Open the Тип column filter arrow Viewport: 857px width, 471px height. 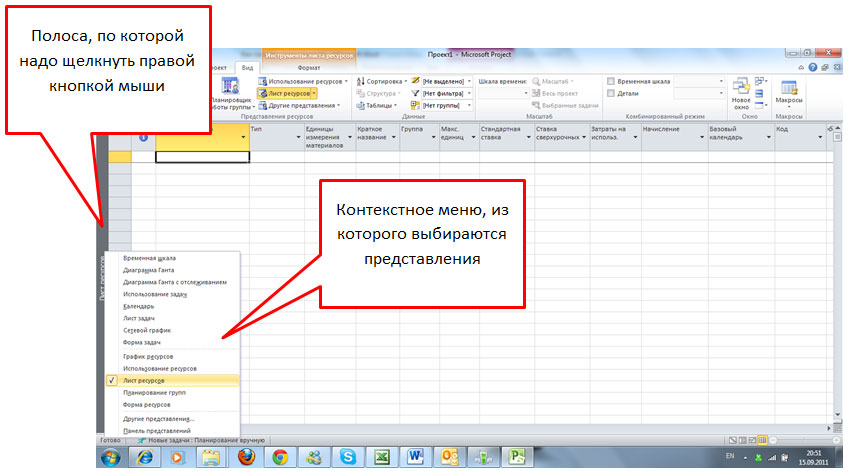(x=298, y=137)
